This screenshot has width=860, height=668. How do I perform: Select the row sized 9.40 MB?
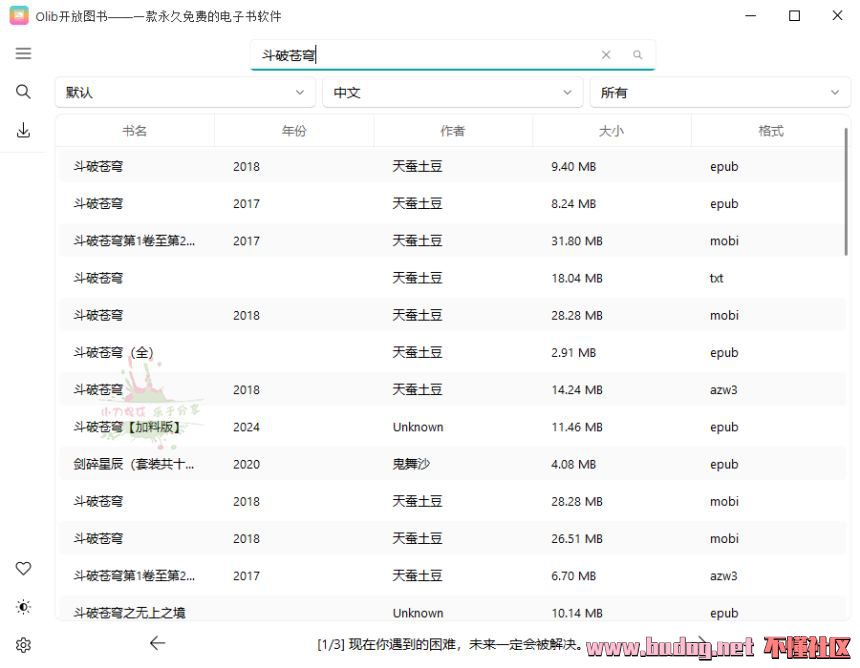point(452,166)
